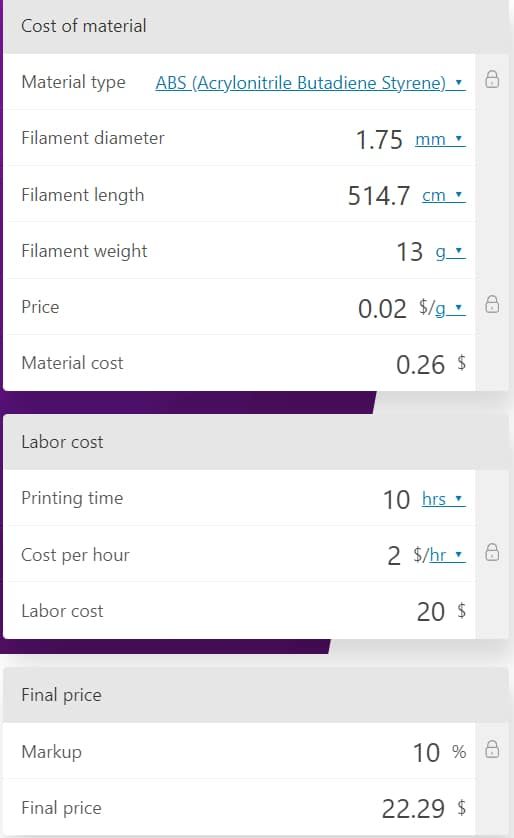Change the printing time unit from hrs
The width and height of the screenshot is (514, 838).
443,499
